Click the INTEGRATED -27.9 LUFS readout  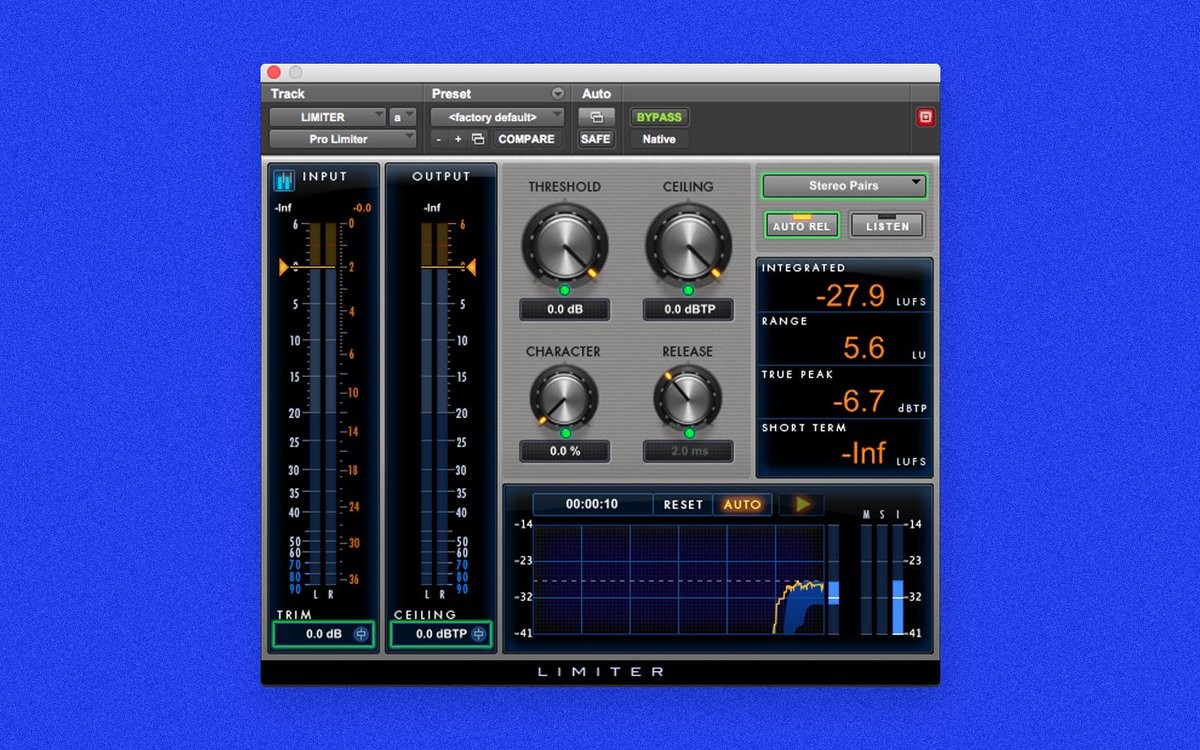[844, 287]
